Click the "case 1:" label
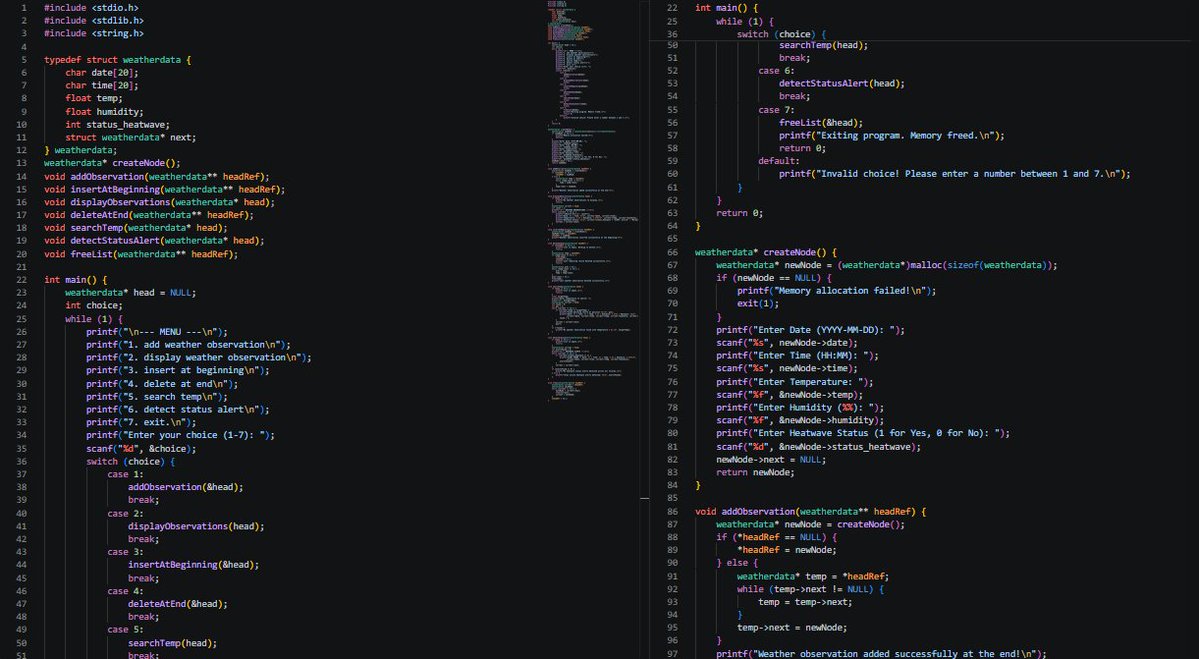Screen dimensions: 1199x659 click(125, 475)
